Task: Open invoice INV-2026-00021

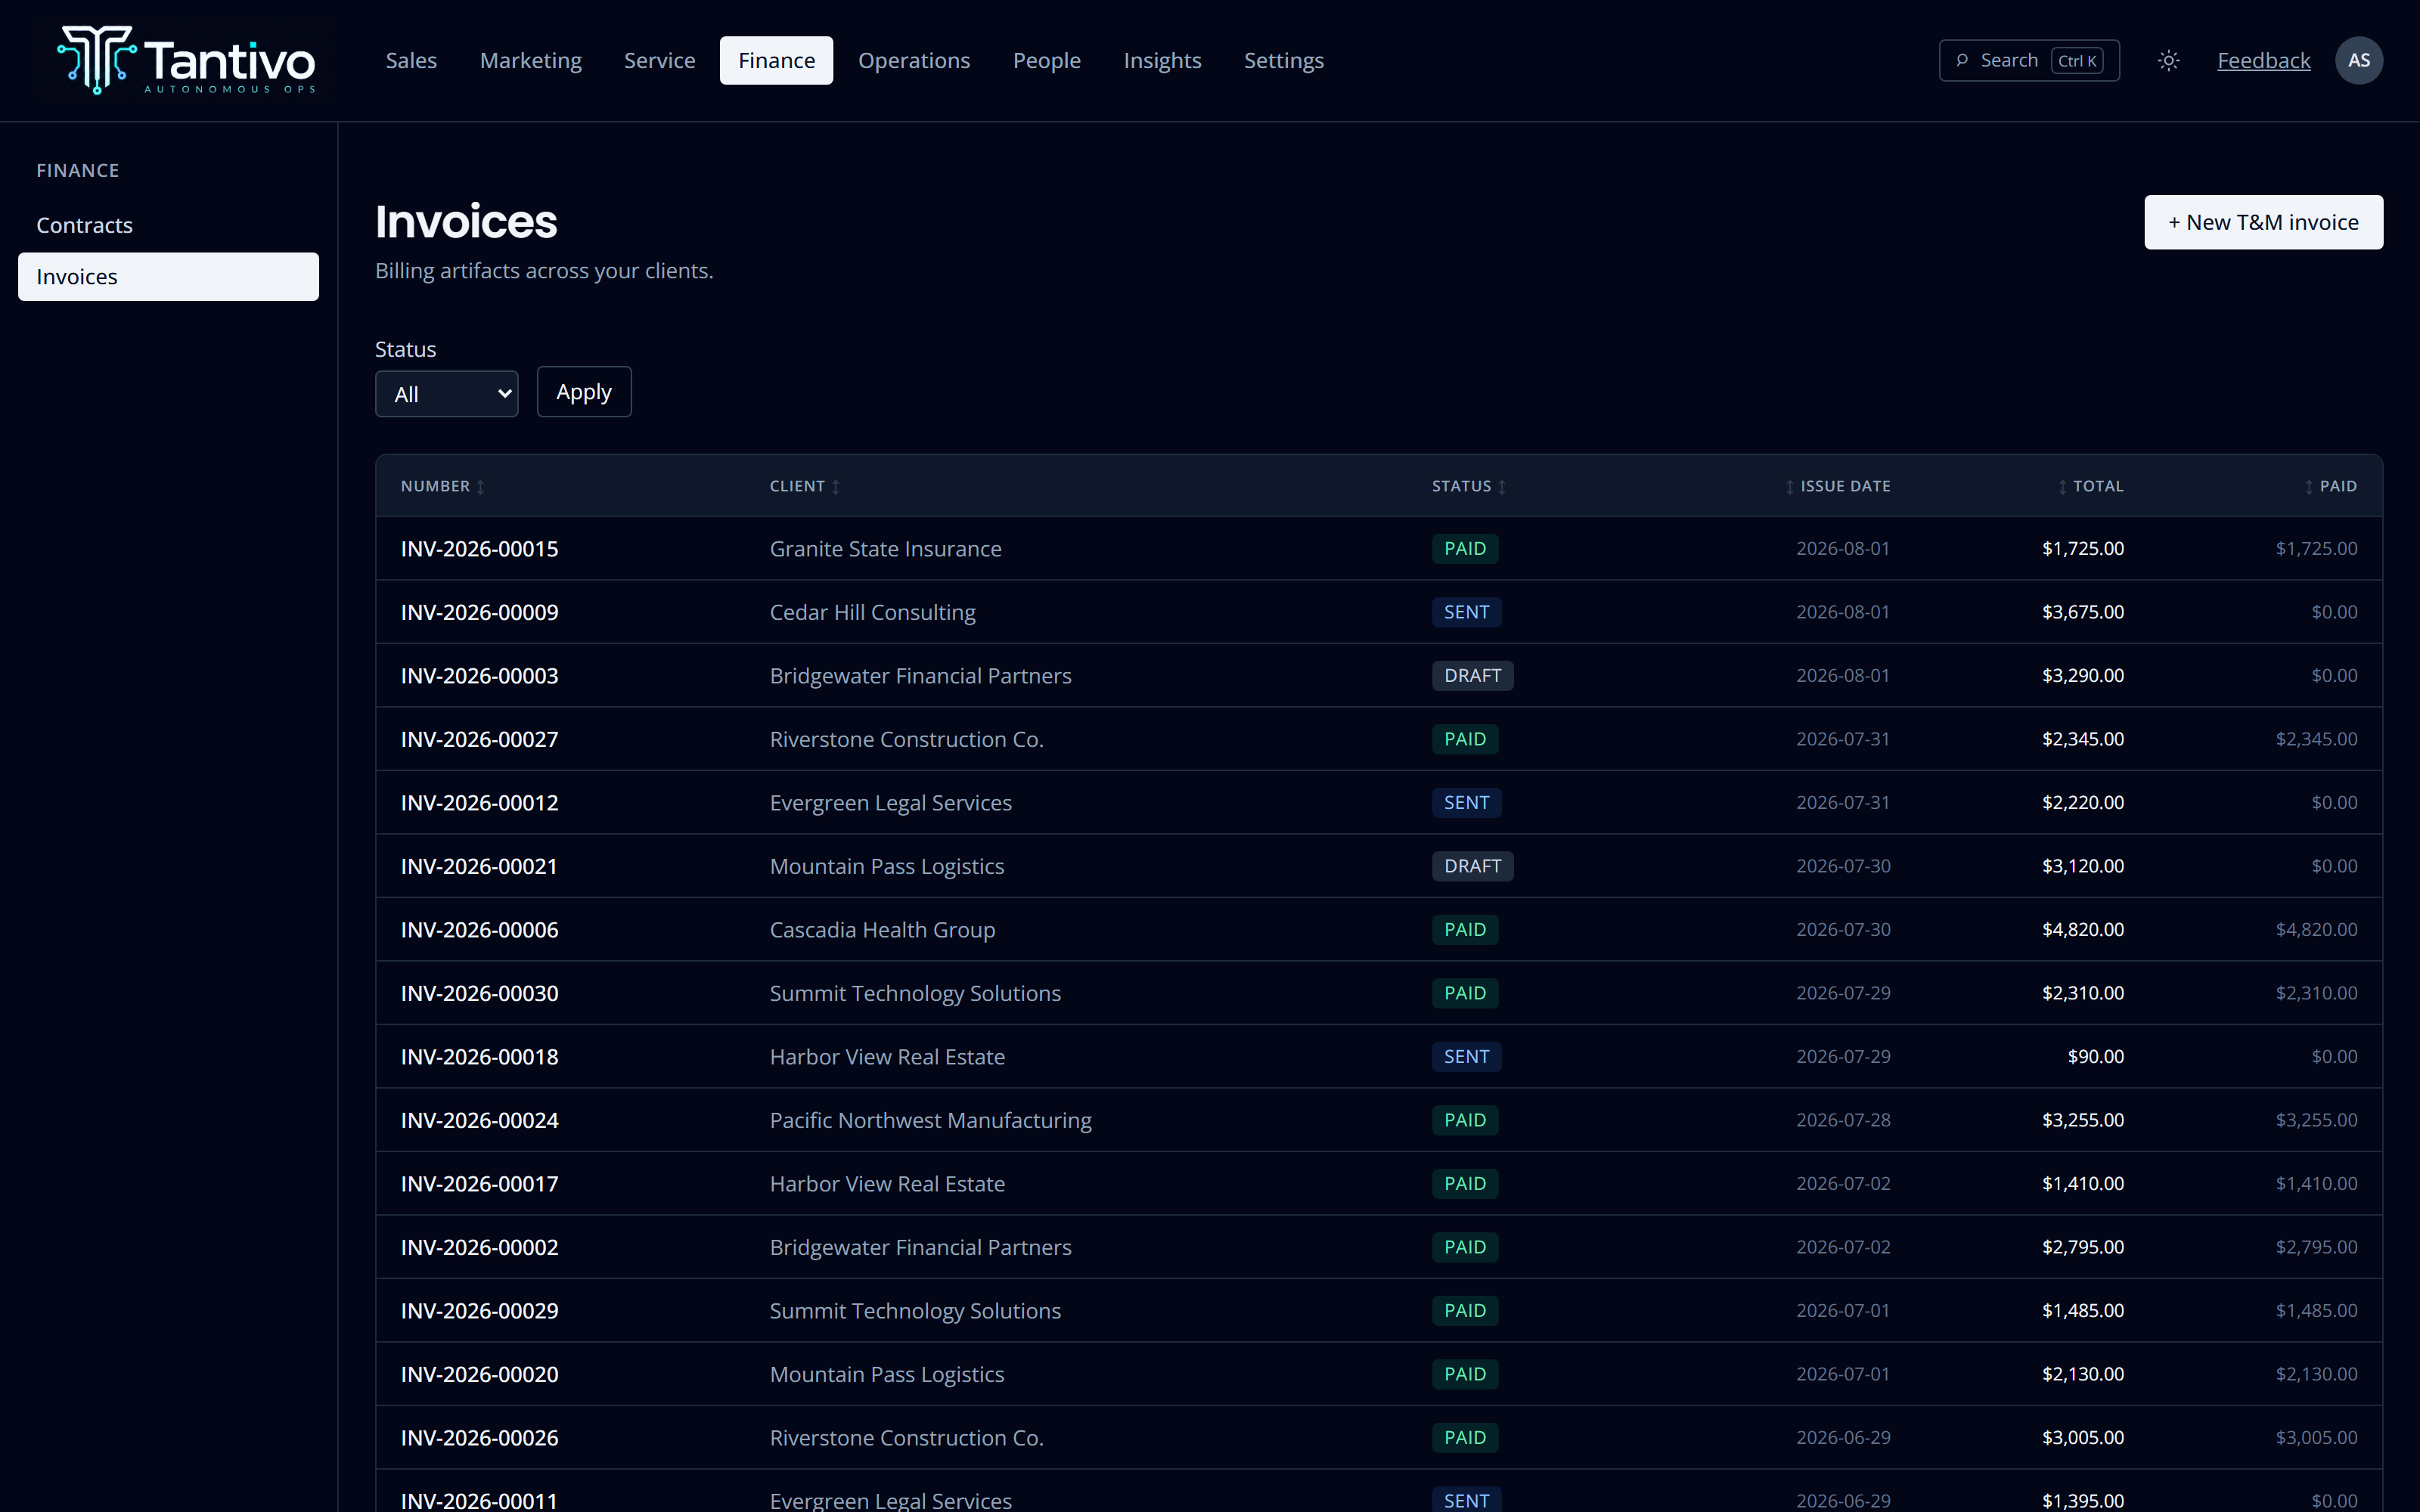Action: point(479,866)
